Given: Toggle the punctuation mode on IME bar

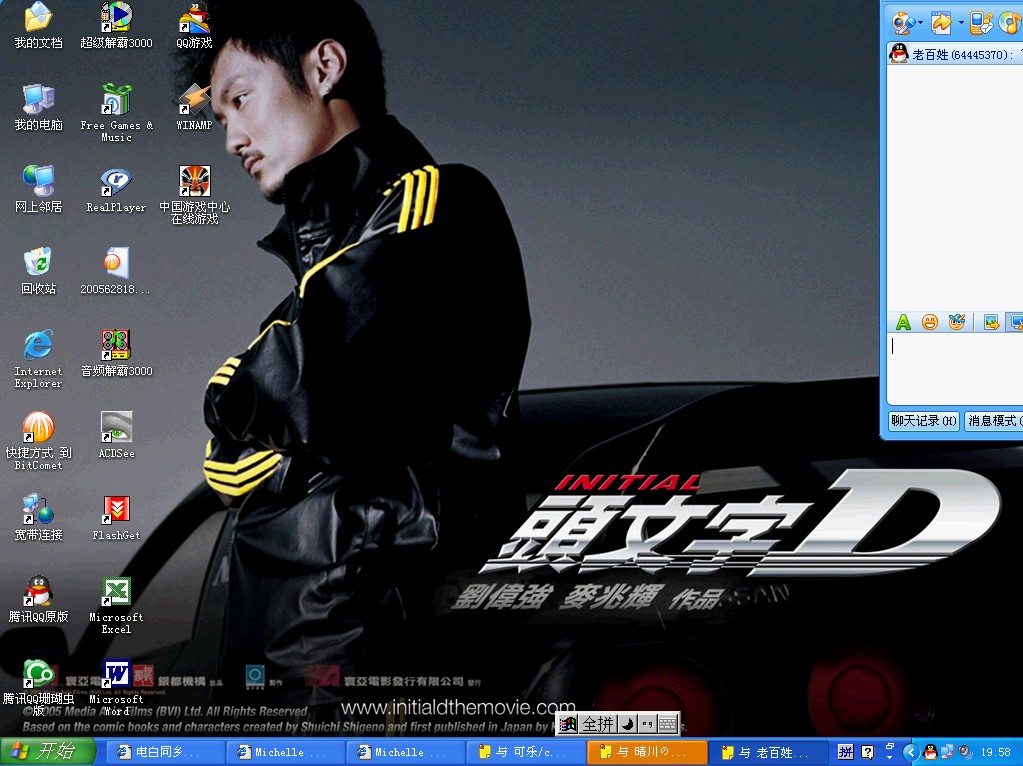Looking at the screenshot, I should point(647,724).
